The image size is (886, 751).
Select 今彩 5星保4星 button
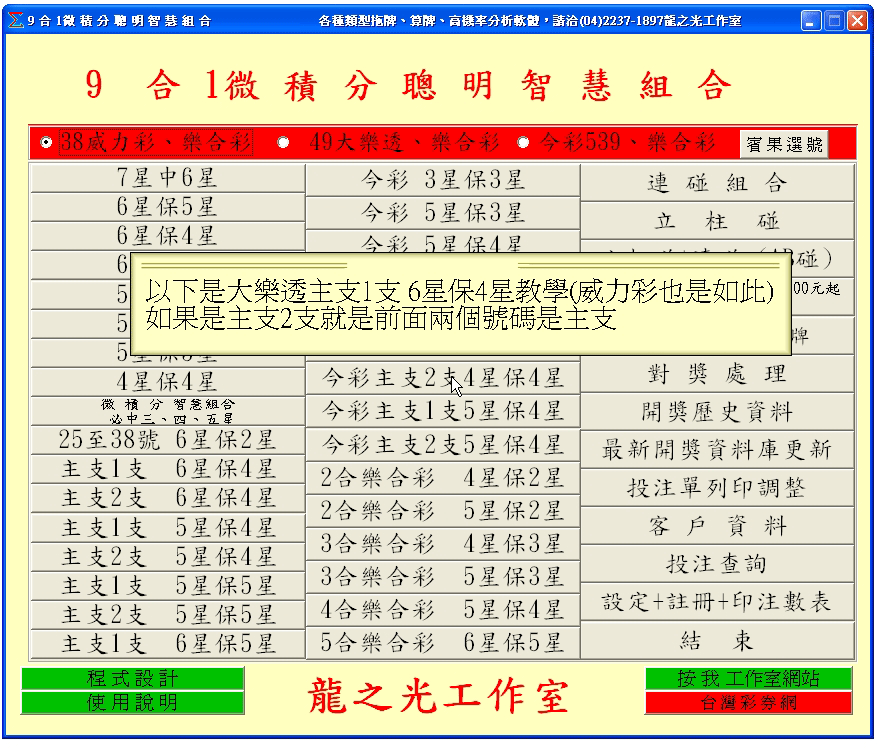coord(443,242)
